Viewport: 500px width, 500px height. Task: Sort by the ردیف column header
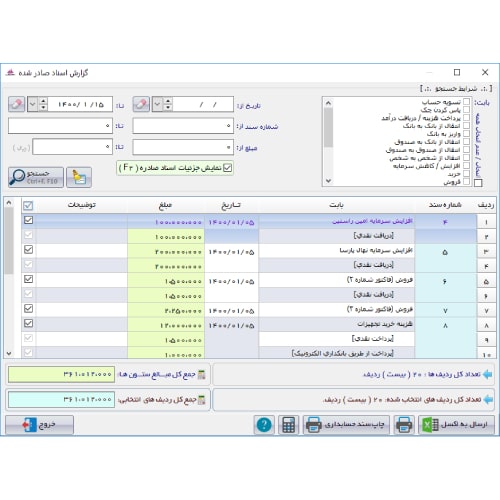(486, 205)
